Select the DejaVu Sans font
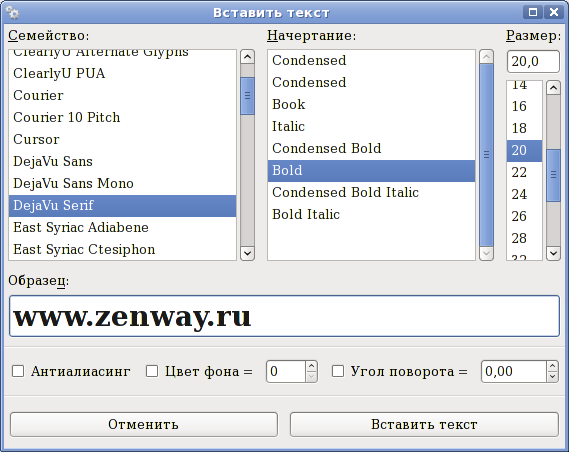The width and height of the screenshot is (569, 452). coord(122,161)
